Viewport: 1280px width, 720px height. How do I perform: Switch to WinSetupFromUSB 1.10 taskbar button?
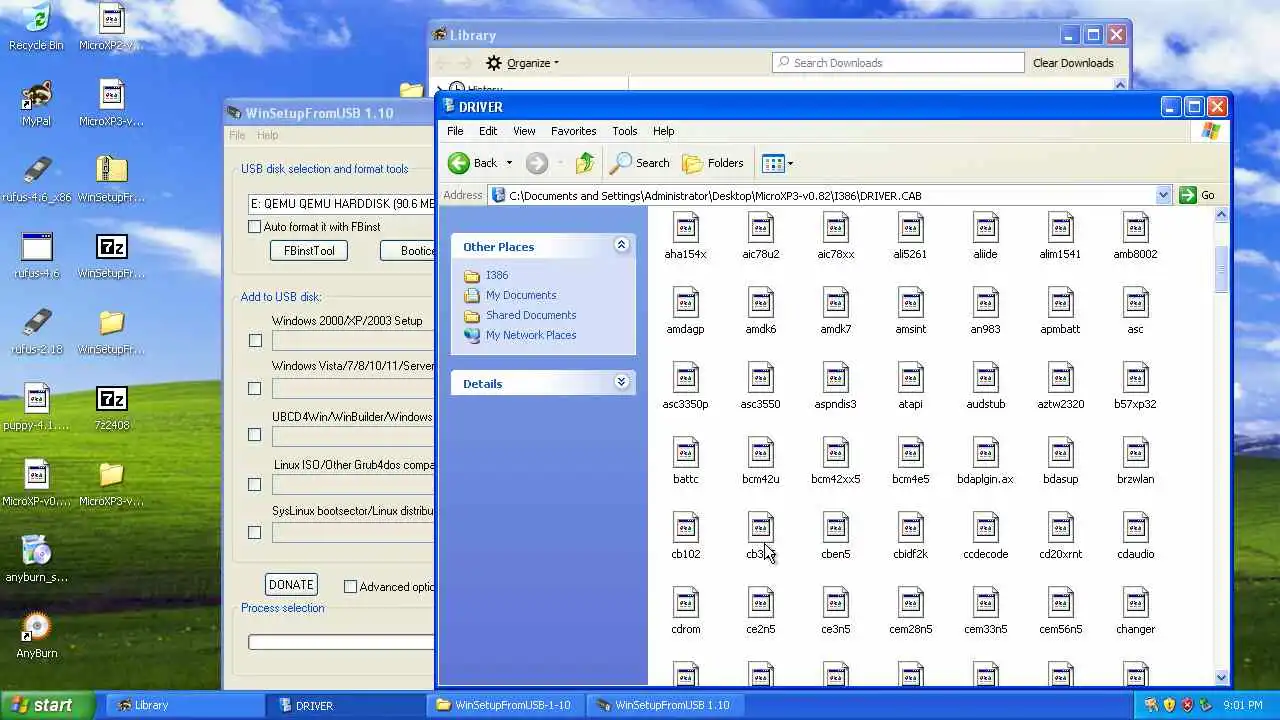(665, 705)
